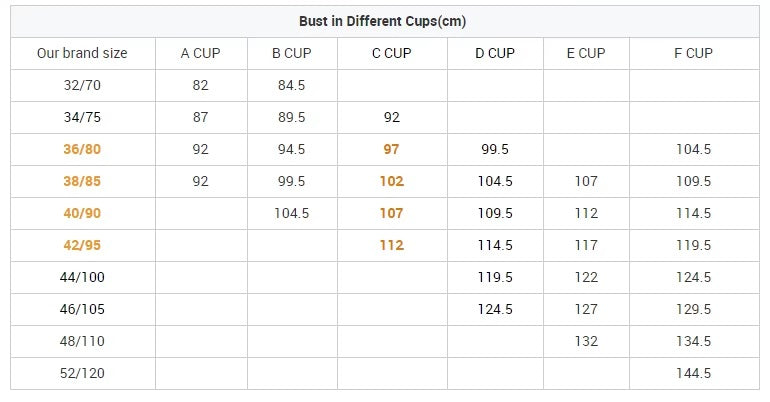Click the 84.5 value under B CUP

pyautogui.click(x=290, y=85)
